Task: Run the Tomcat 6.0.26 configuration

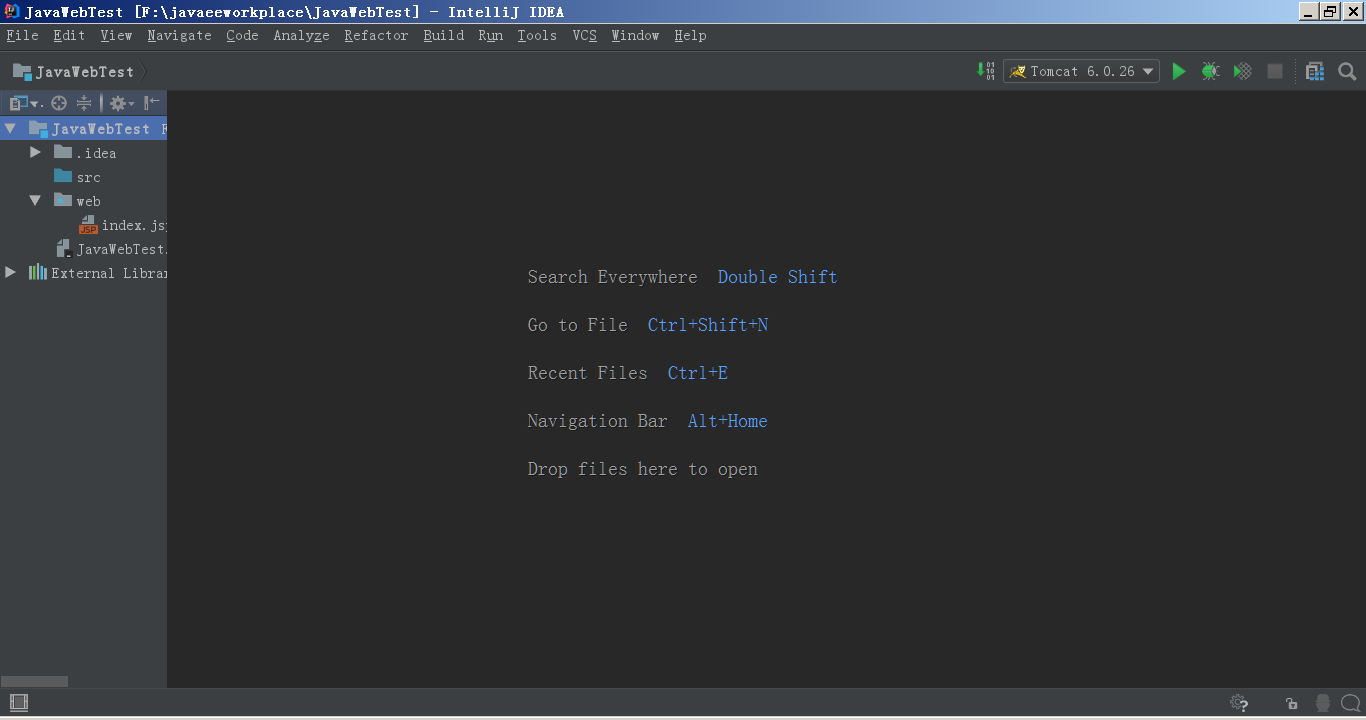Action: [x=1179, y=71]
